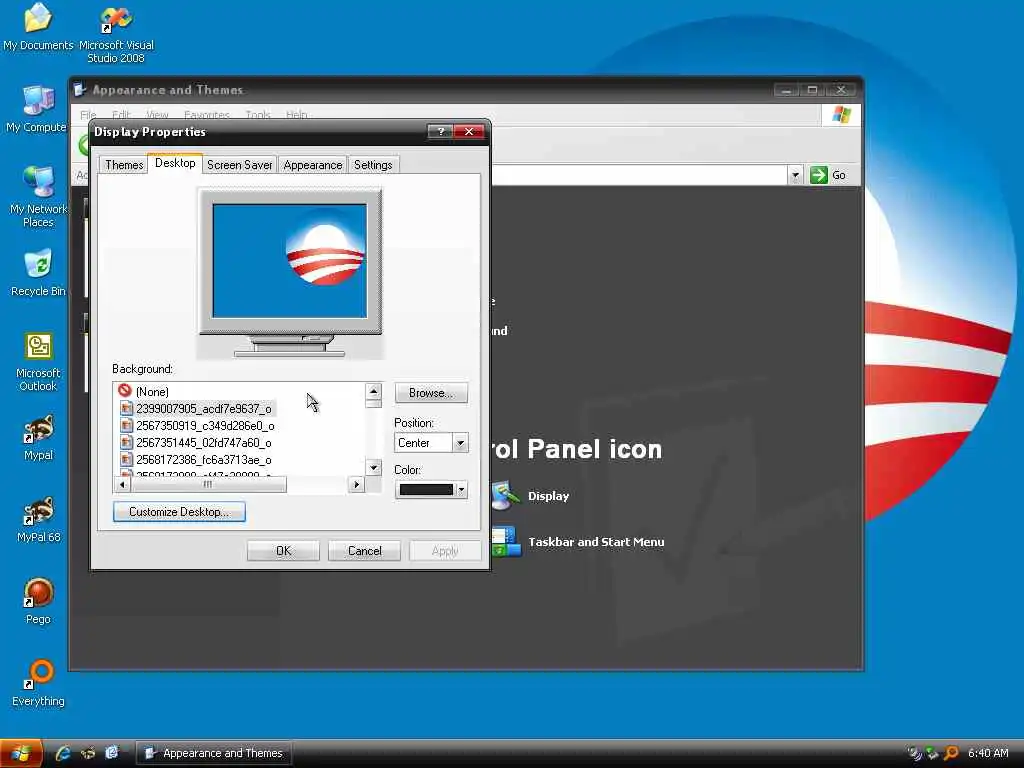
Task: Click the Taskbar and Start Menu icon
Action: click(506, 541)
